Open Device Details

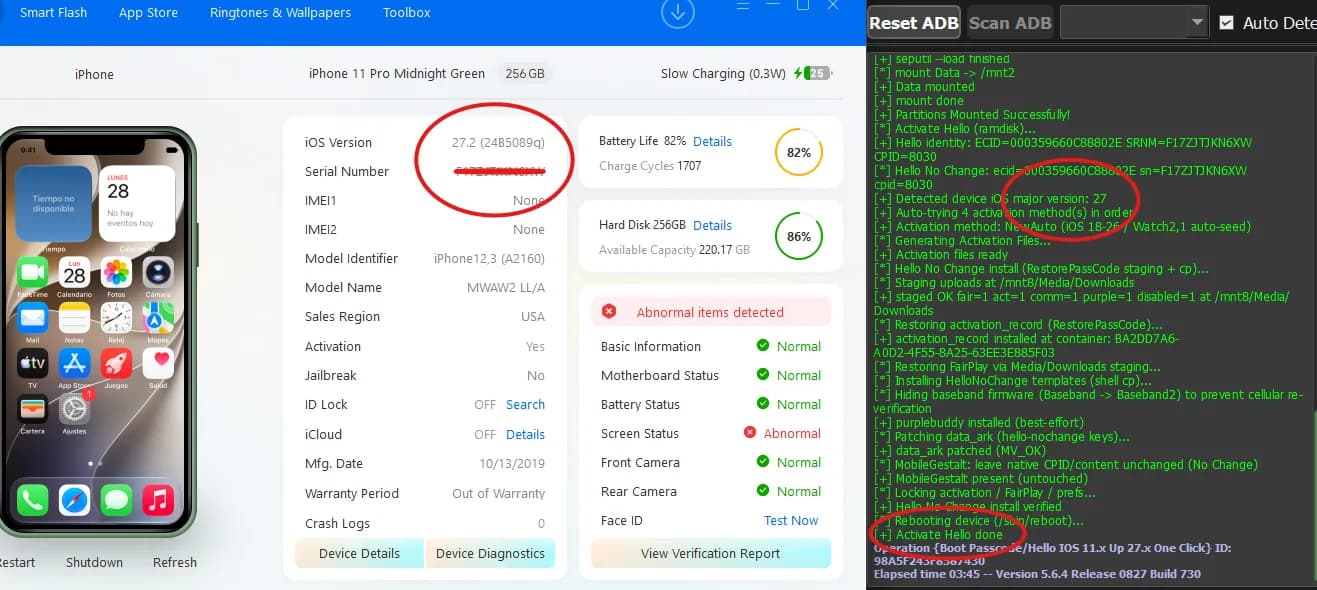tap(359, 553)
